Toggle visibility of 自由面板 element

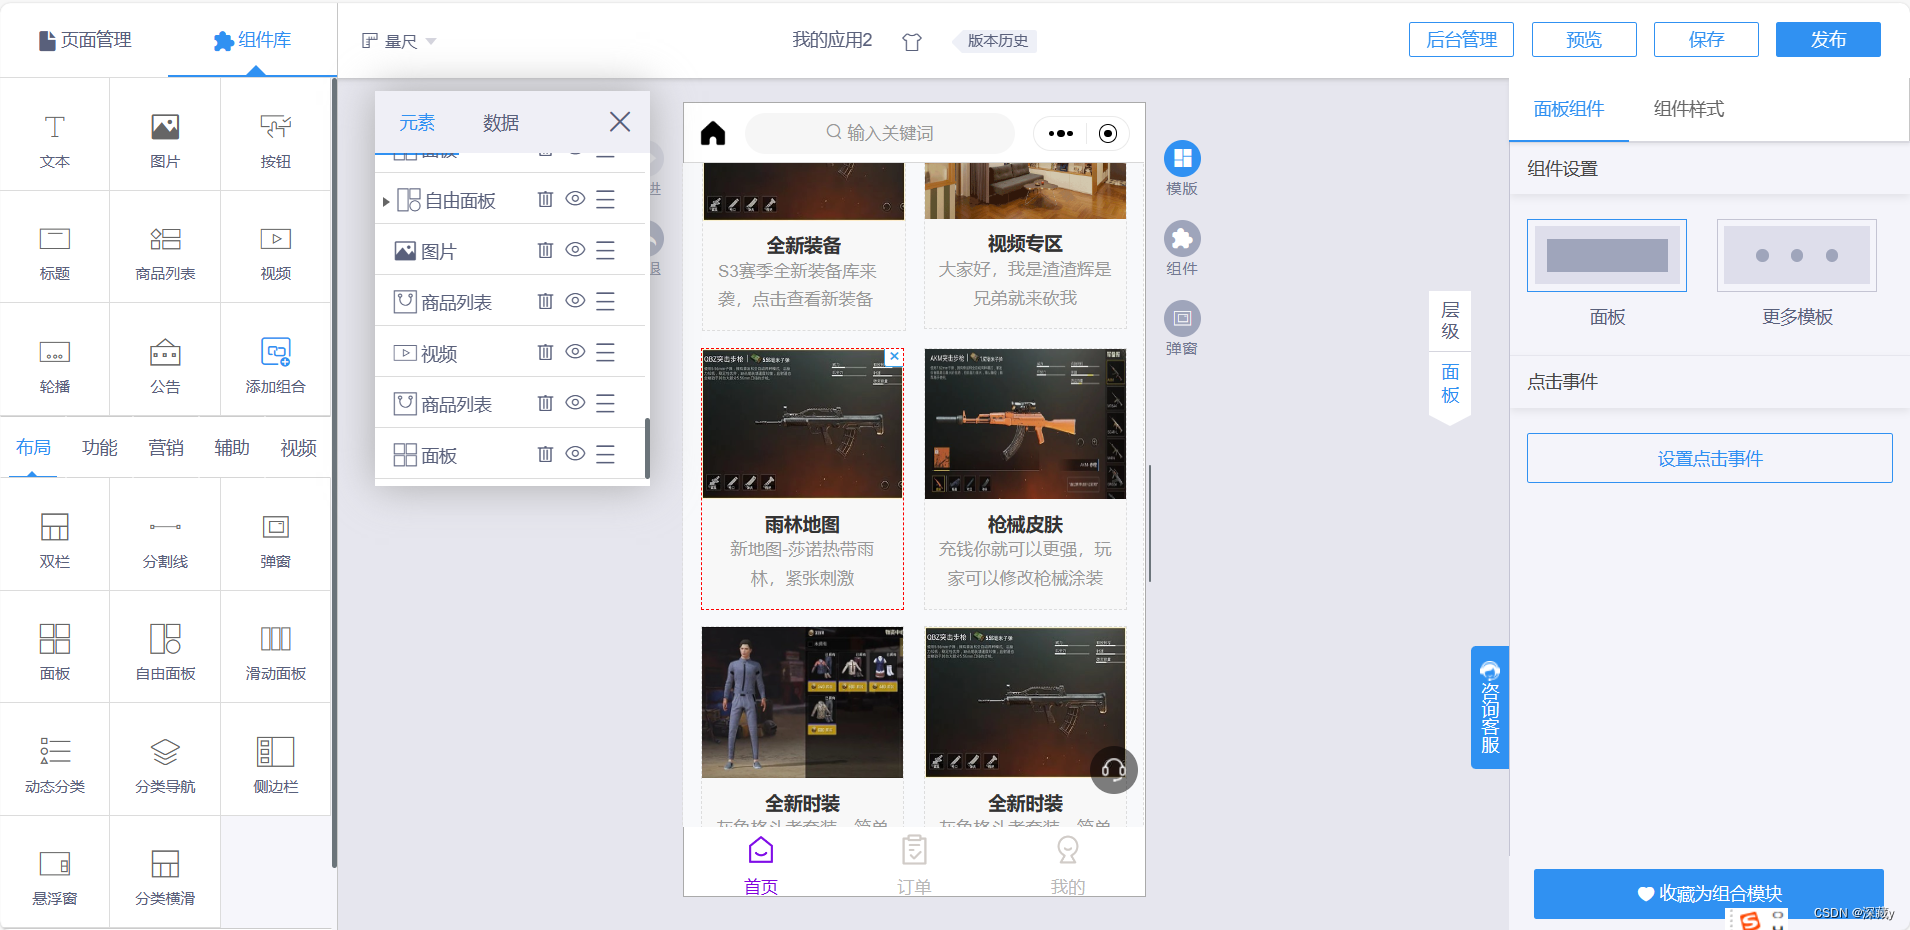575,199
